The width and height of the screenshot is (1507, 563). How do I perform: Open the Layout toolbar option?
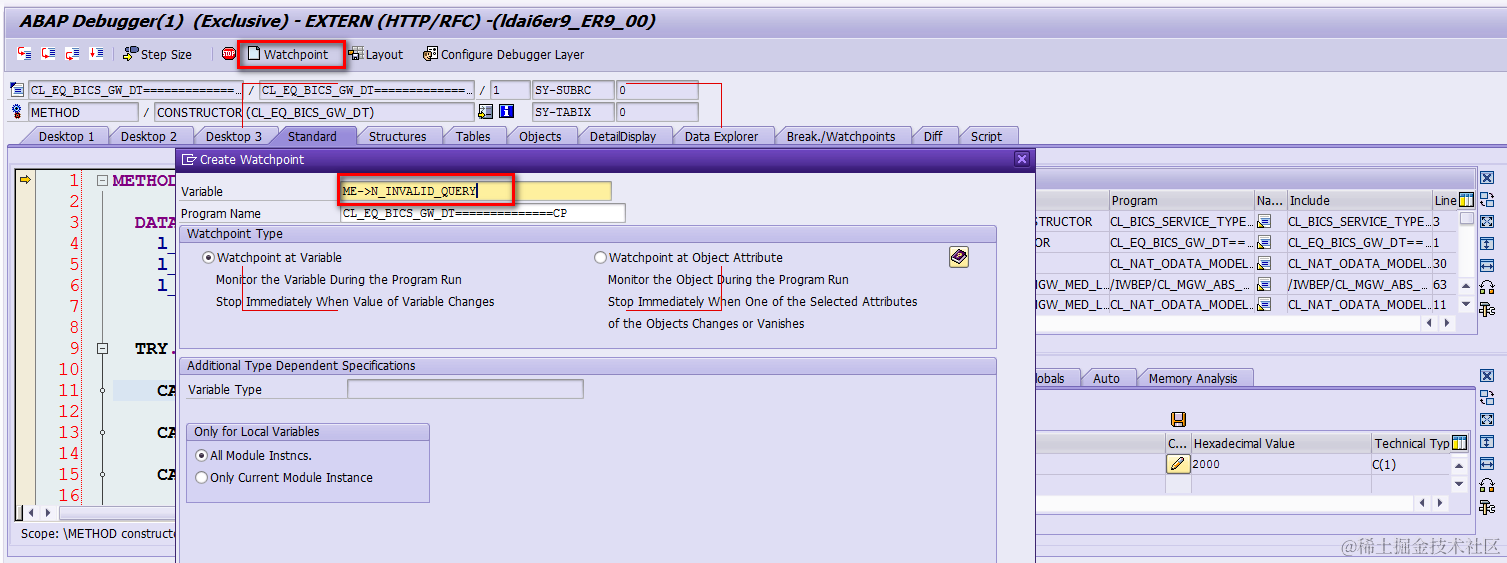pos(375,54)
